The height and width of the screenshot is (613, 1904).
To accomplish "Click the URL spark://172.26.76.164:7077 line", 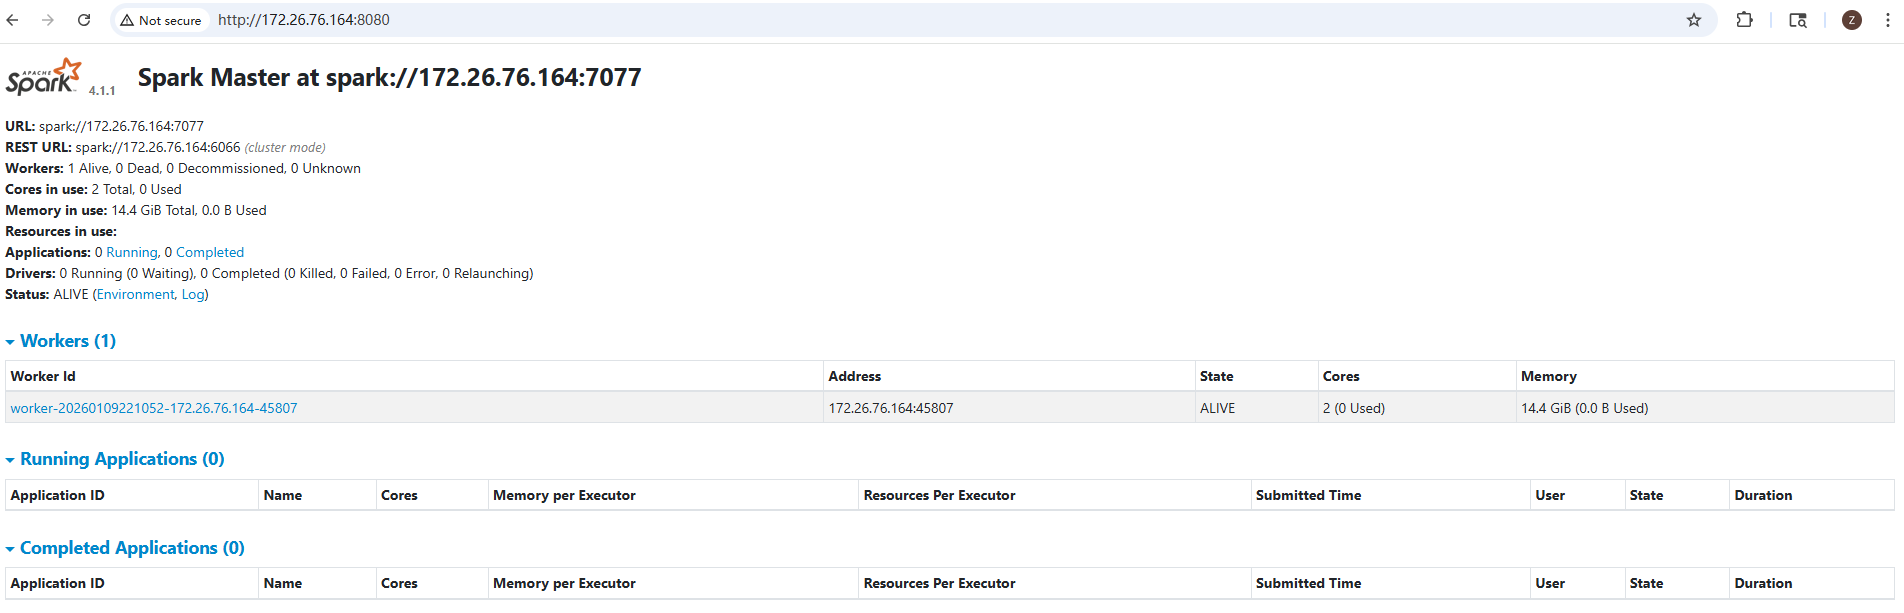I will (x=105, y=127).
